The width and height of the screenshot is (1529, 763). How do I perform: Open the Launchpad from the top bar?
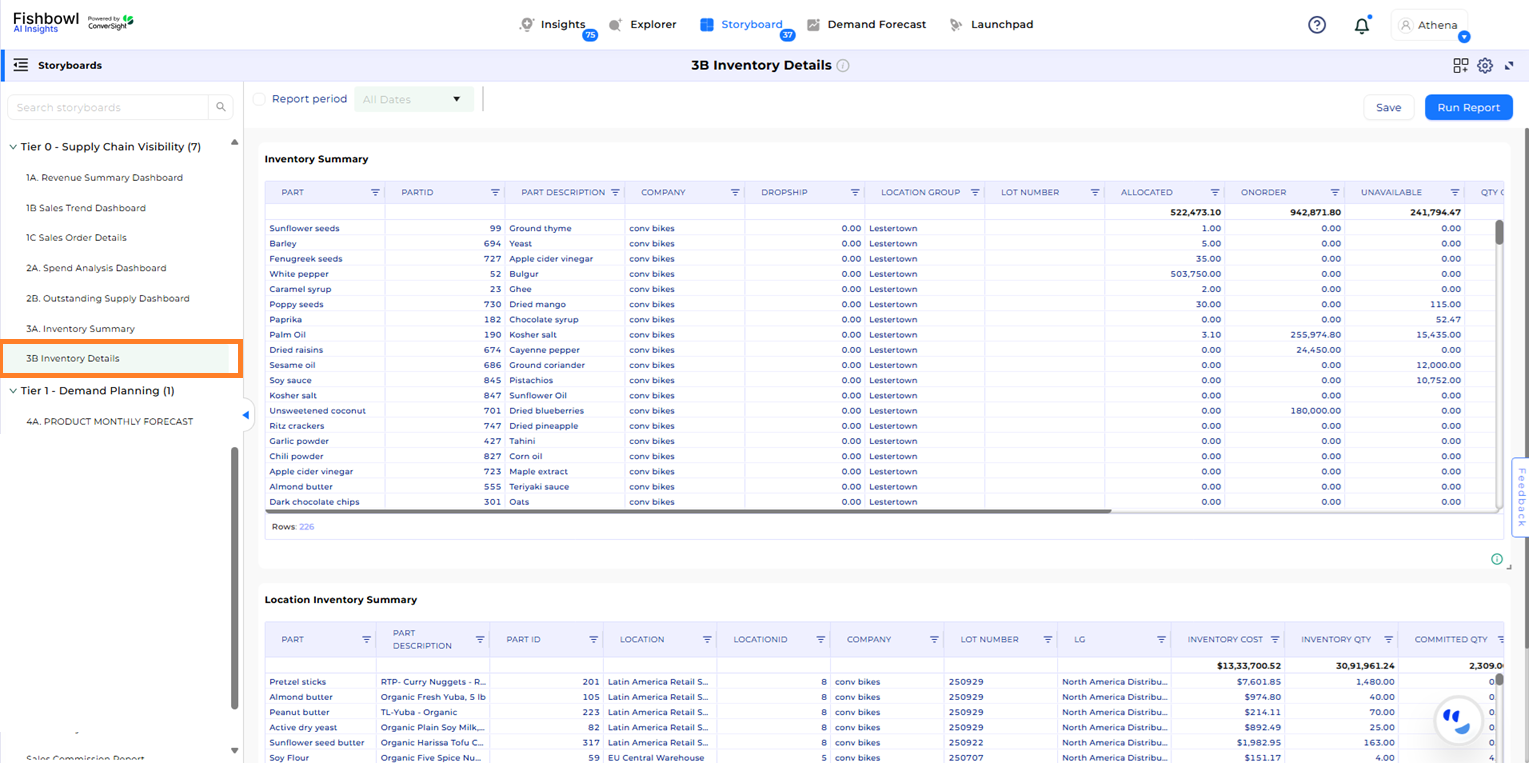1001,24
